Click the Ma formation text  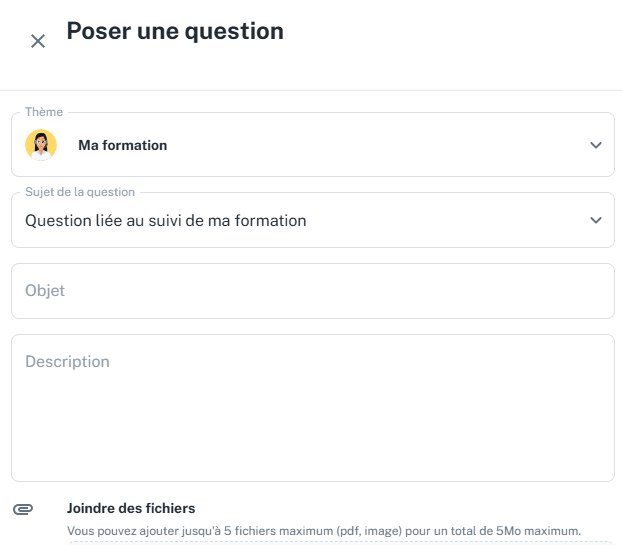[x=123, y=145]
